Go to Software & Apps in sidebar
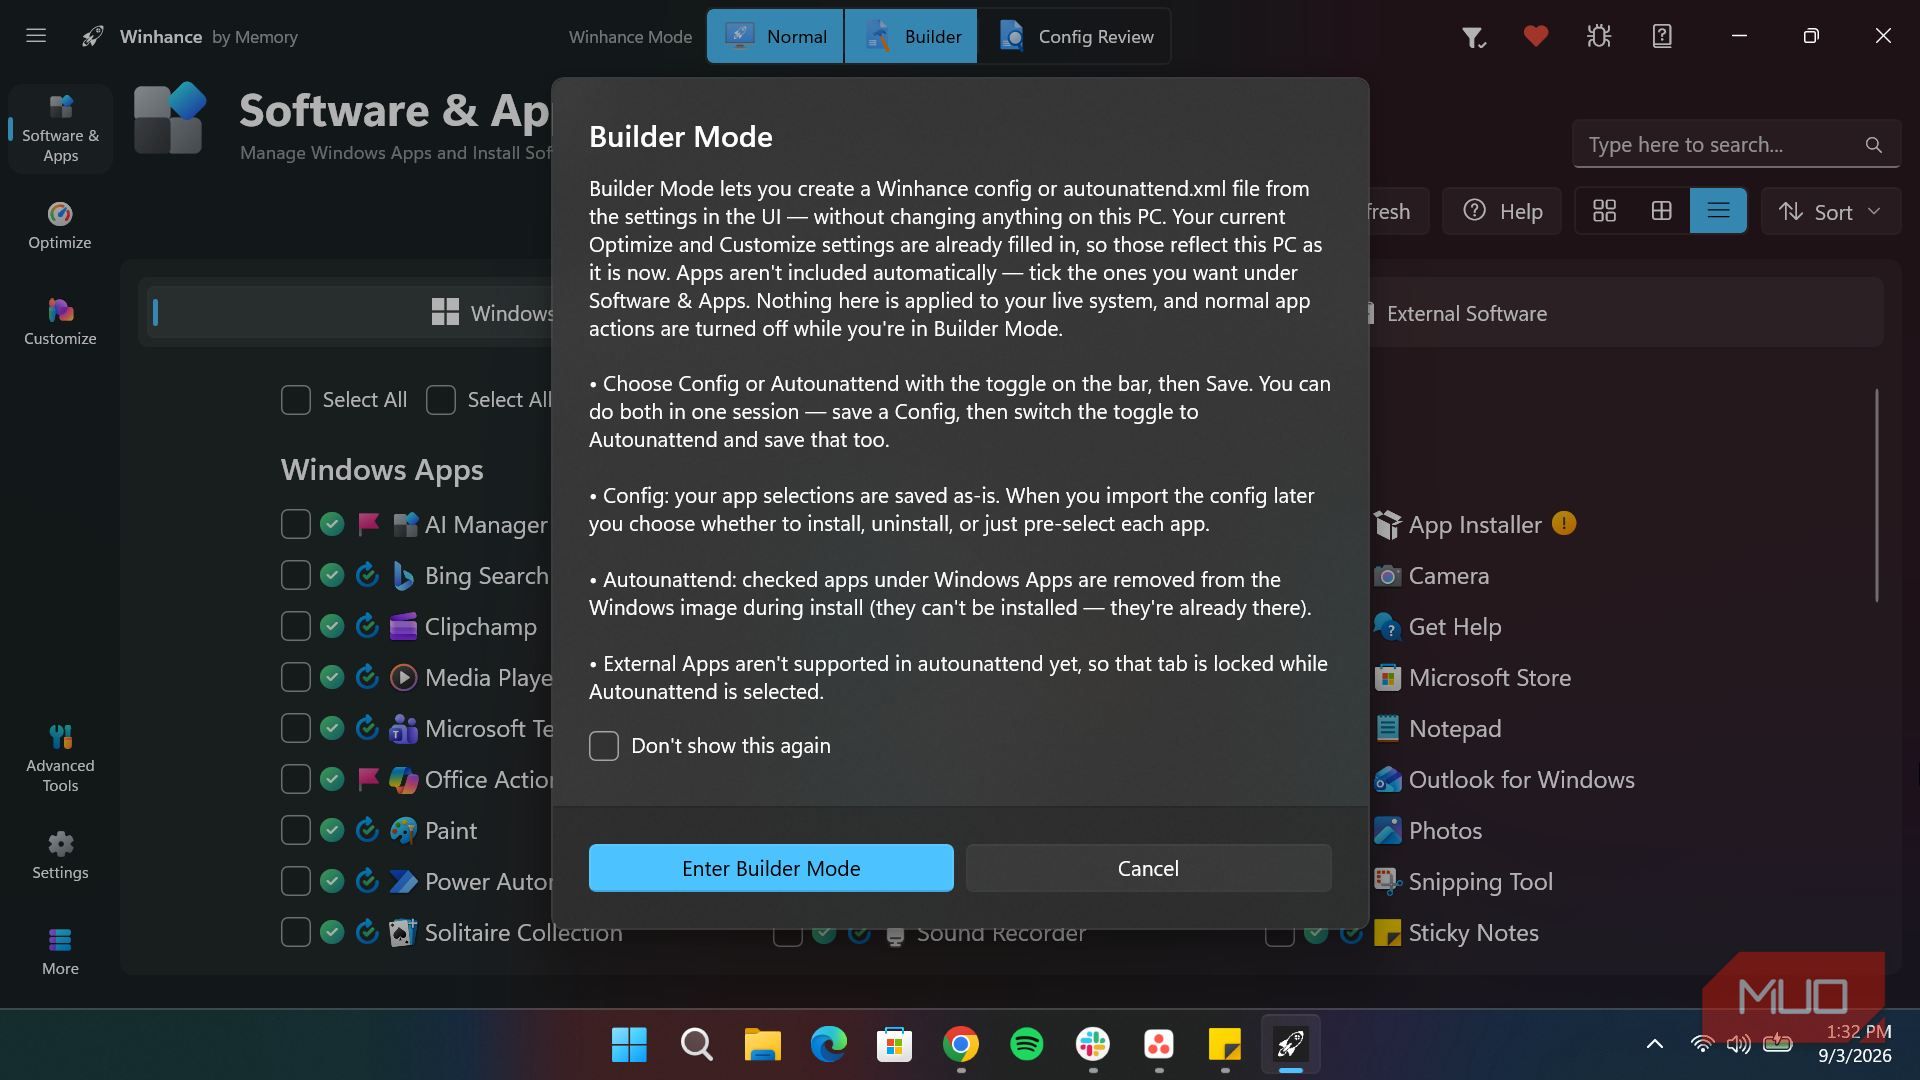This screenshot has width=1920, height=1080. click(x=60, y=129)
